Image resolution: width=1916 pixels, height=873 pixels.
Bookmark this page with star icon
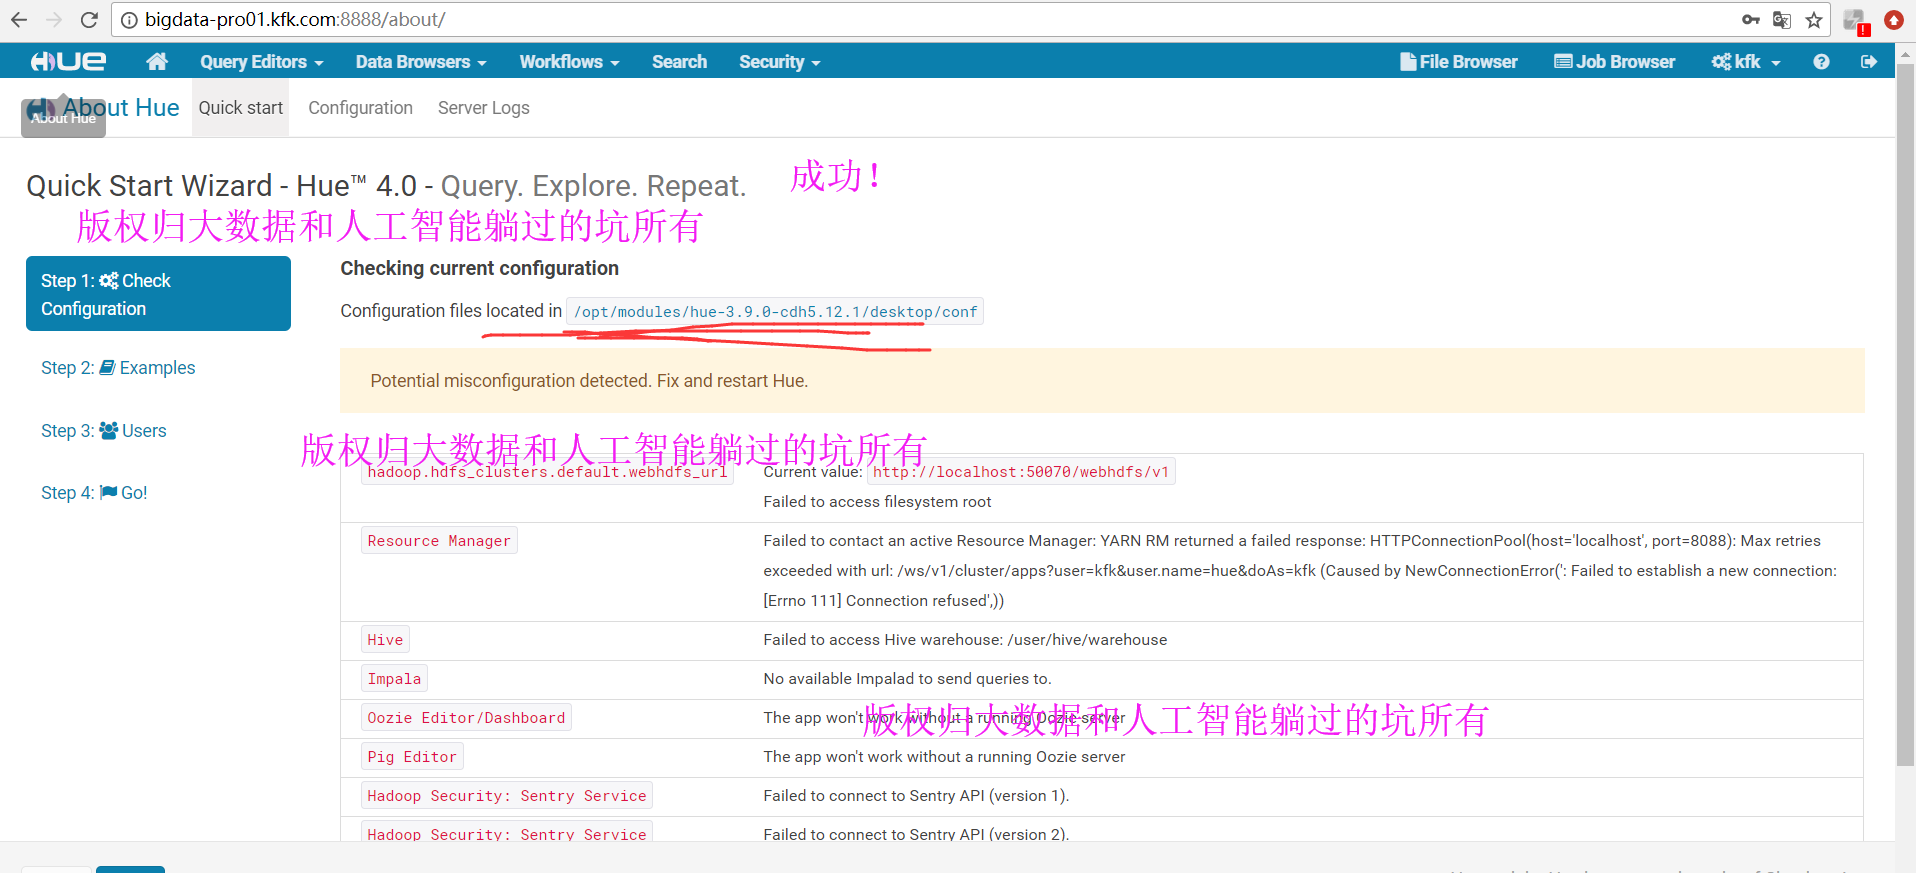[1814, 19]
